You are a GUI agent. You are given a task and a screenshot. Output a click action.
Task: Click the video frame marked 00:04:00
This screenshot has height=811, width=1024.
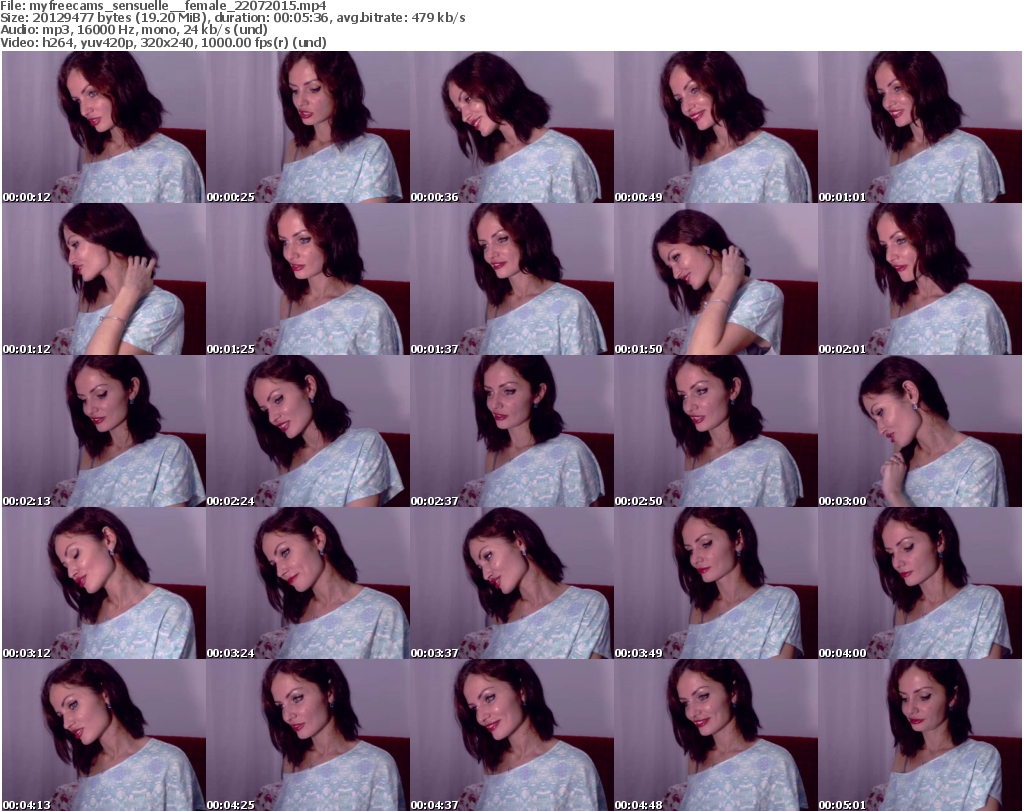click(920, 583)
